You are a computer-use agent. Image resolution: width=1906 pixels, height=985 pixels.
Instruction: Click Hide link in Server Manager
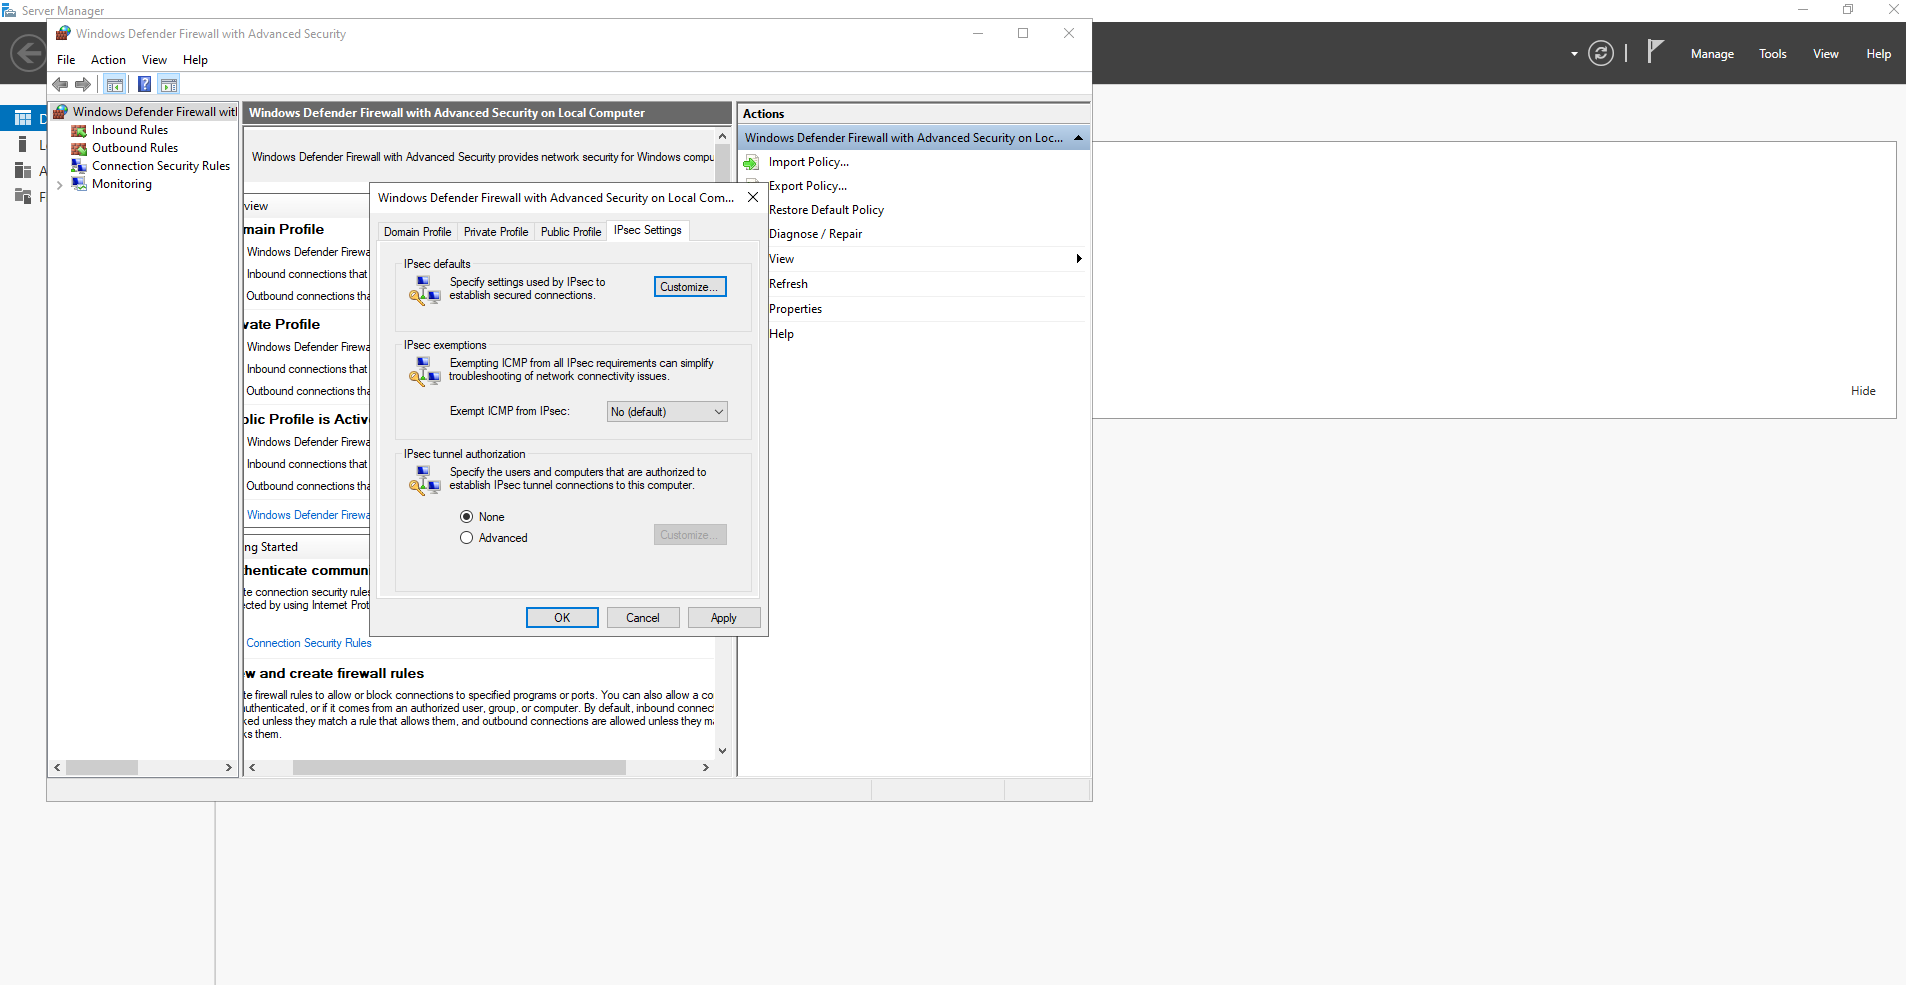[1863, 391]
